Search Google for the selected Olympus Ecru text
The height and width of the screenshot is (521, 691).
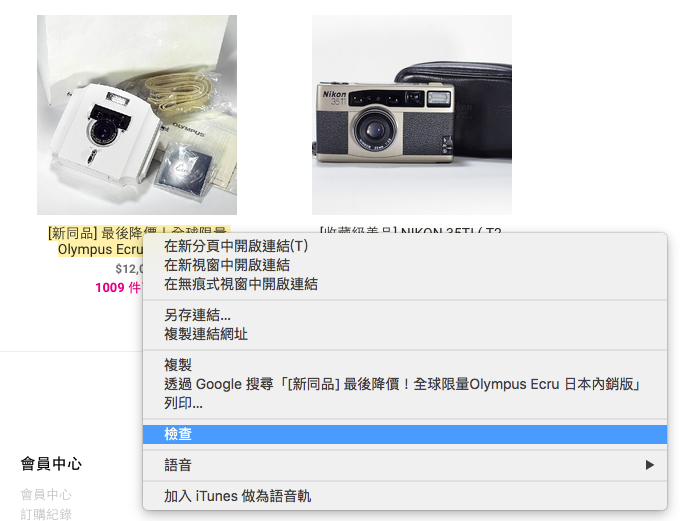[405, 384]
